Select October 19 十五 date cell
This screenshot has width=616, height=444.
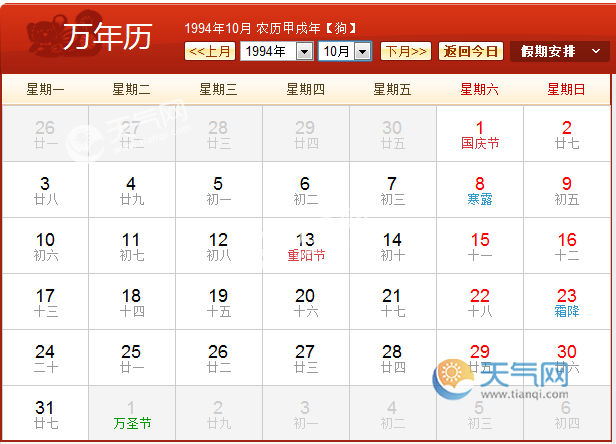tap(218, 302)
